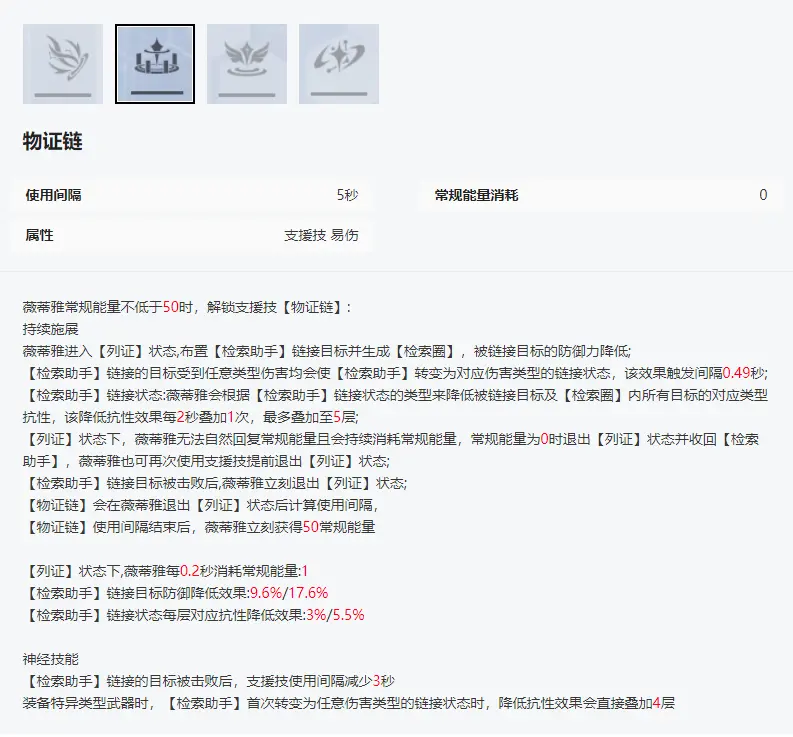Click the red 9.6% defense reduction value

pyautogui.click(x=267, y=593)
